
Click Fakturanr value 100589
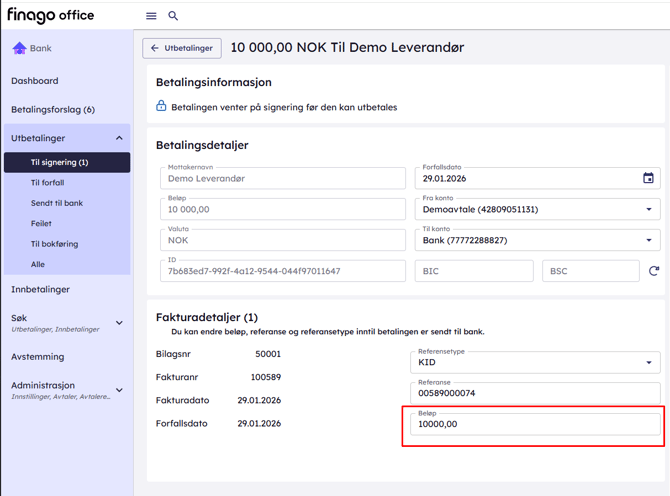click(x=266, y=377)
